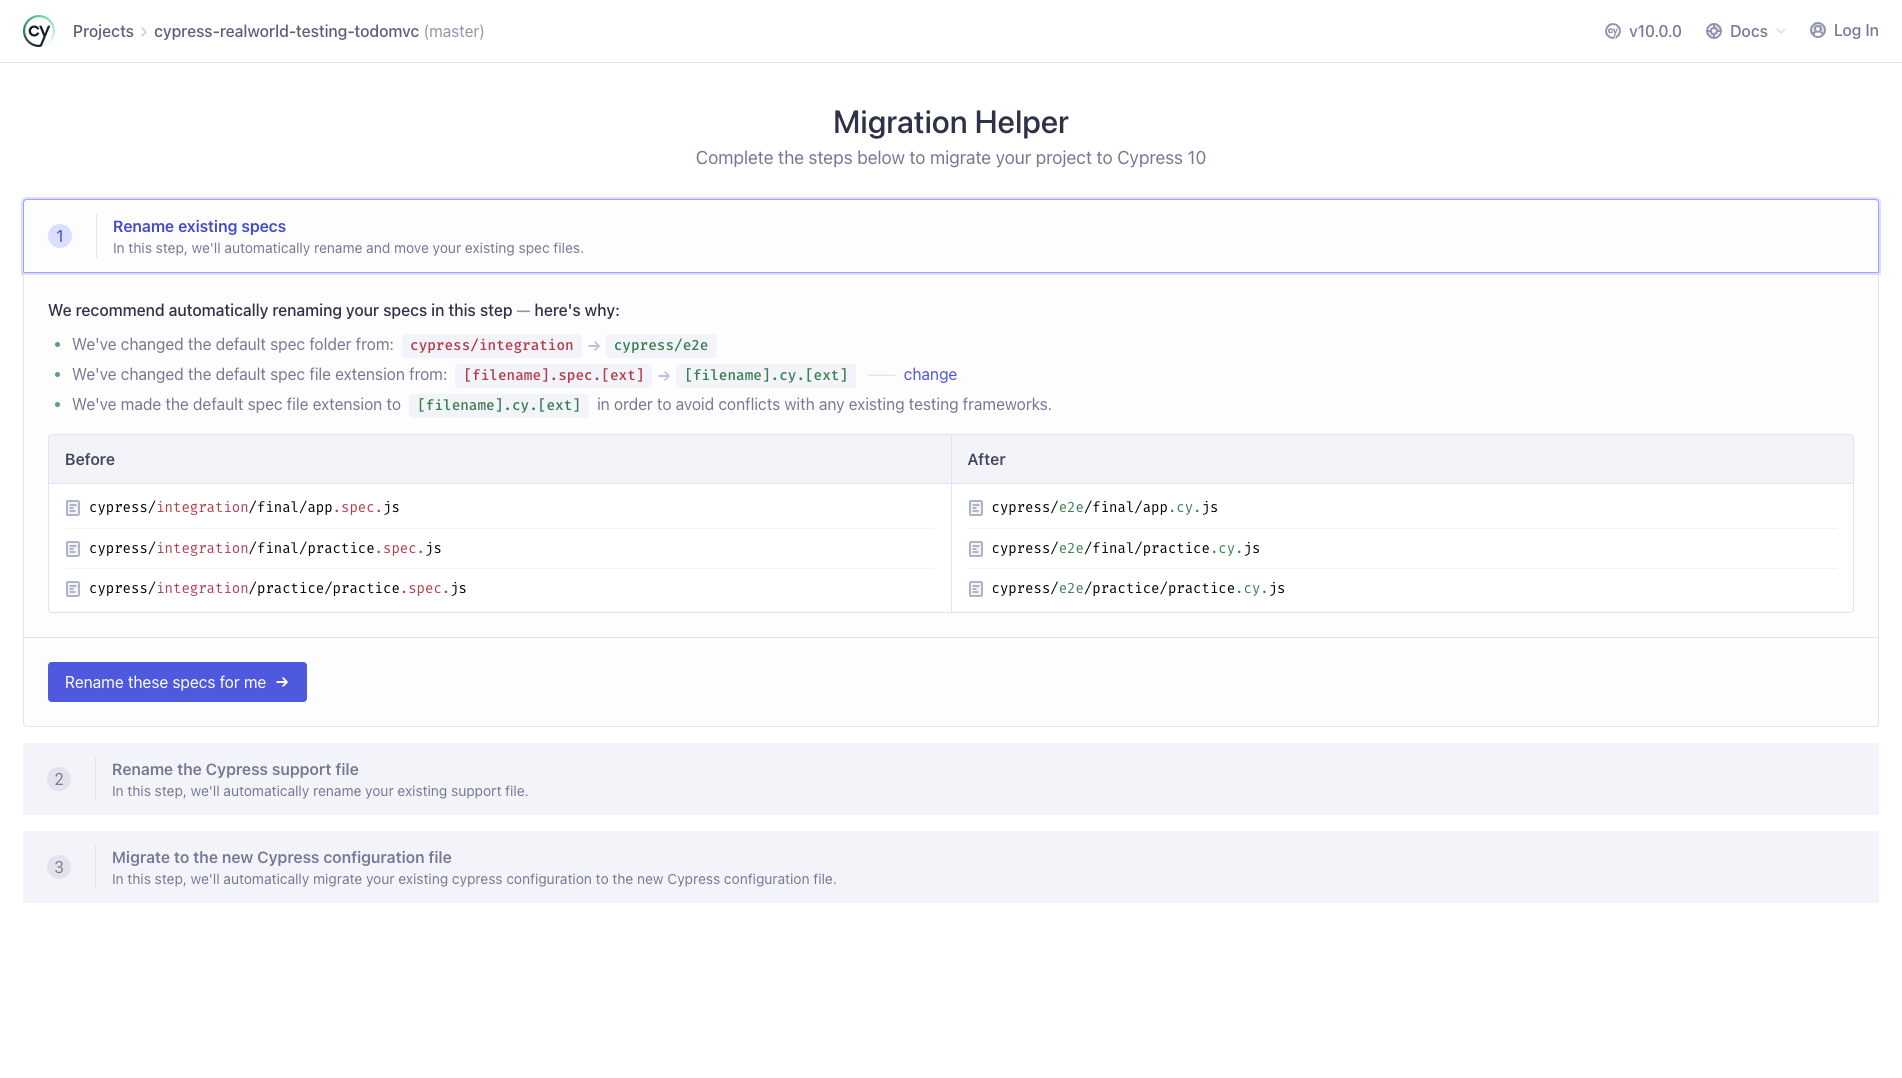Click file icon for e2e/final/practice.cy.js
Image resolution: width=1902 pixels, height=1078 pixels.
pyautogui.click(x=976, y=549)
